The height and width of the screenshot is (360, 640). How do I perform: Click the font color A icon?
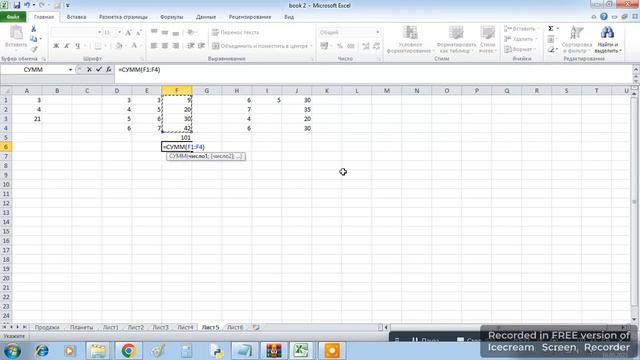point(134,46)
